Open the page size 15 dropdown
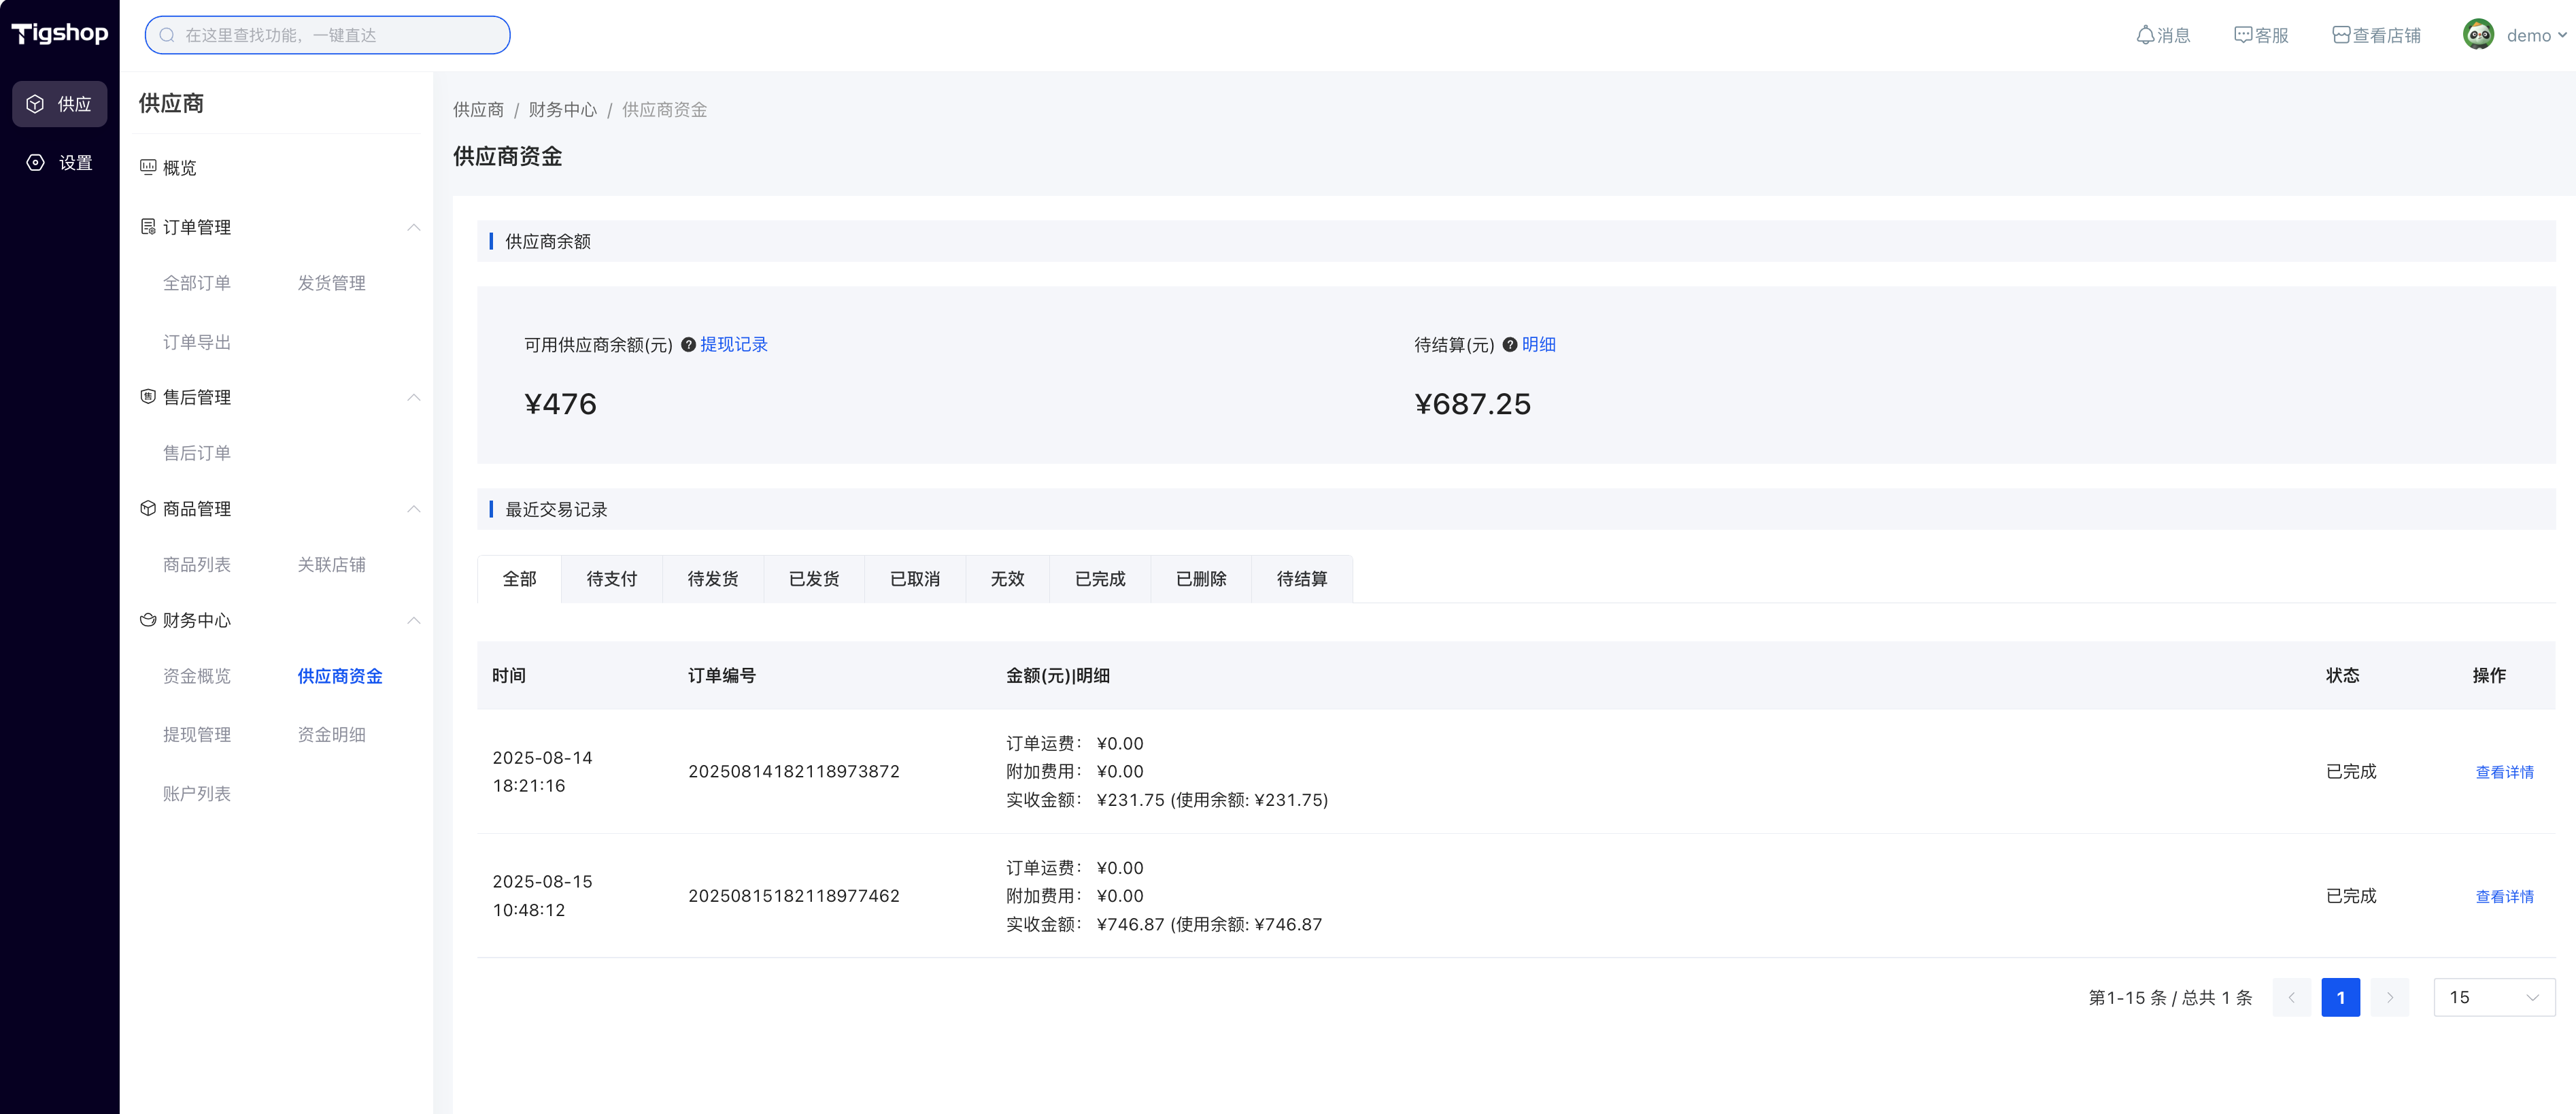The height and width of the screenshot is (1114, 2576). coord(2494,998)
